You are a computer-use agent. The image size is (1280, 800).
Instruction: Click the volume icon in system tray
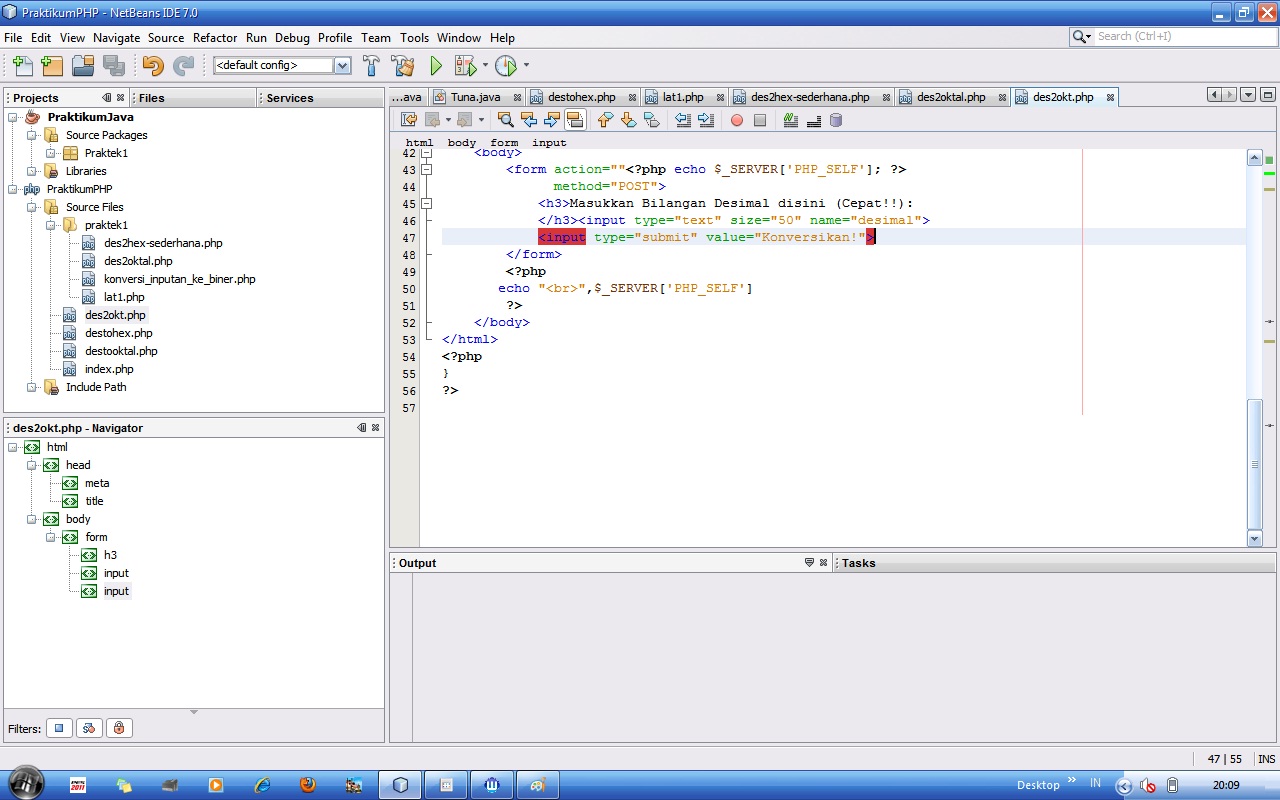point(1148,785)
